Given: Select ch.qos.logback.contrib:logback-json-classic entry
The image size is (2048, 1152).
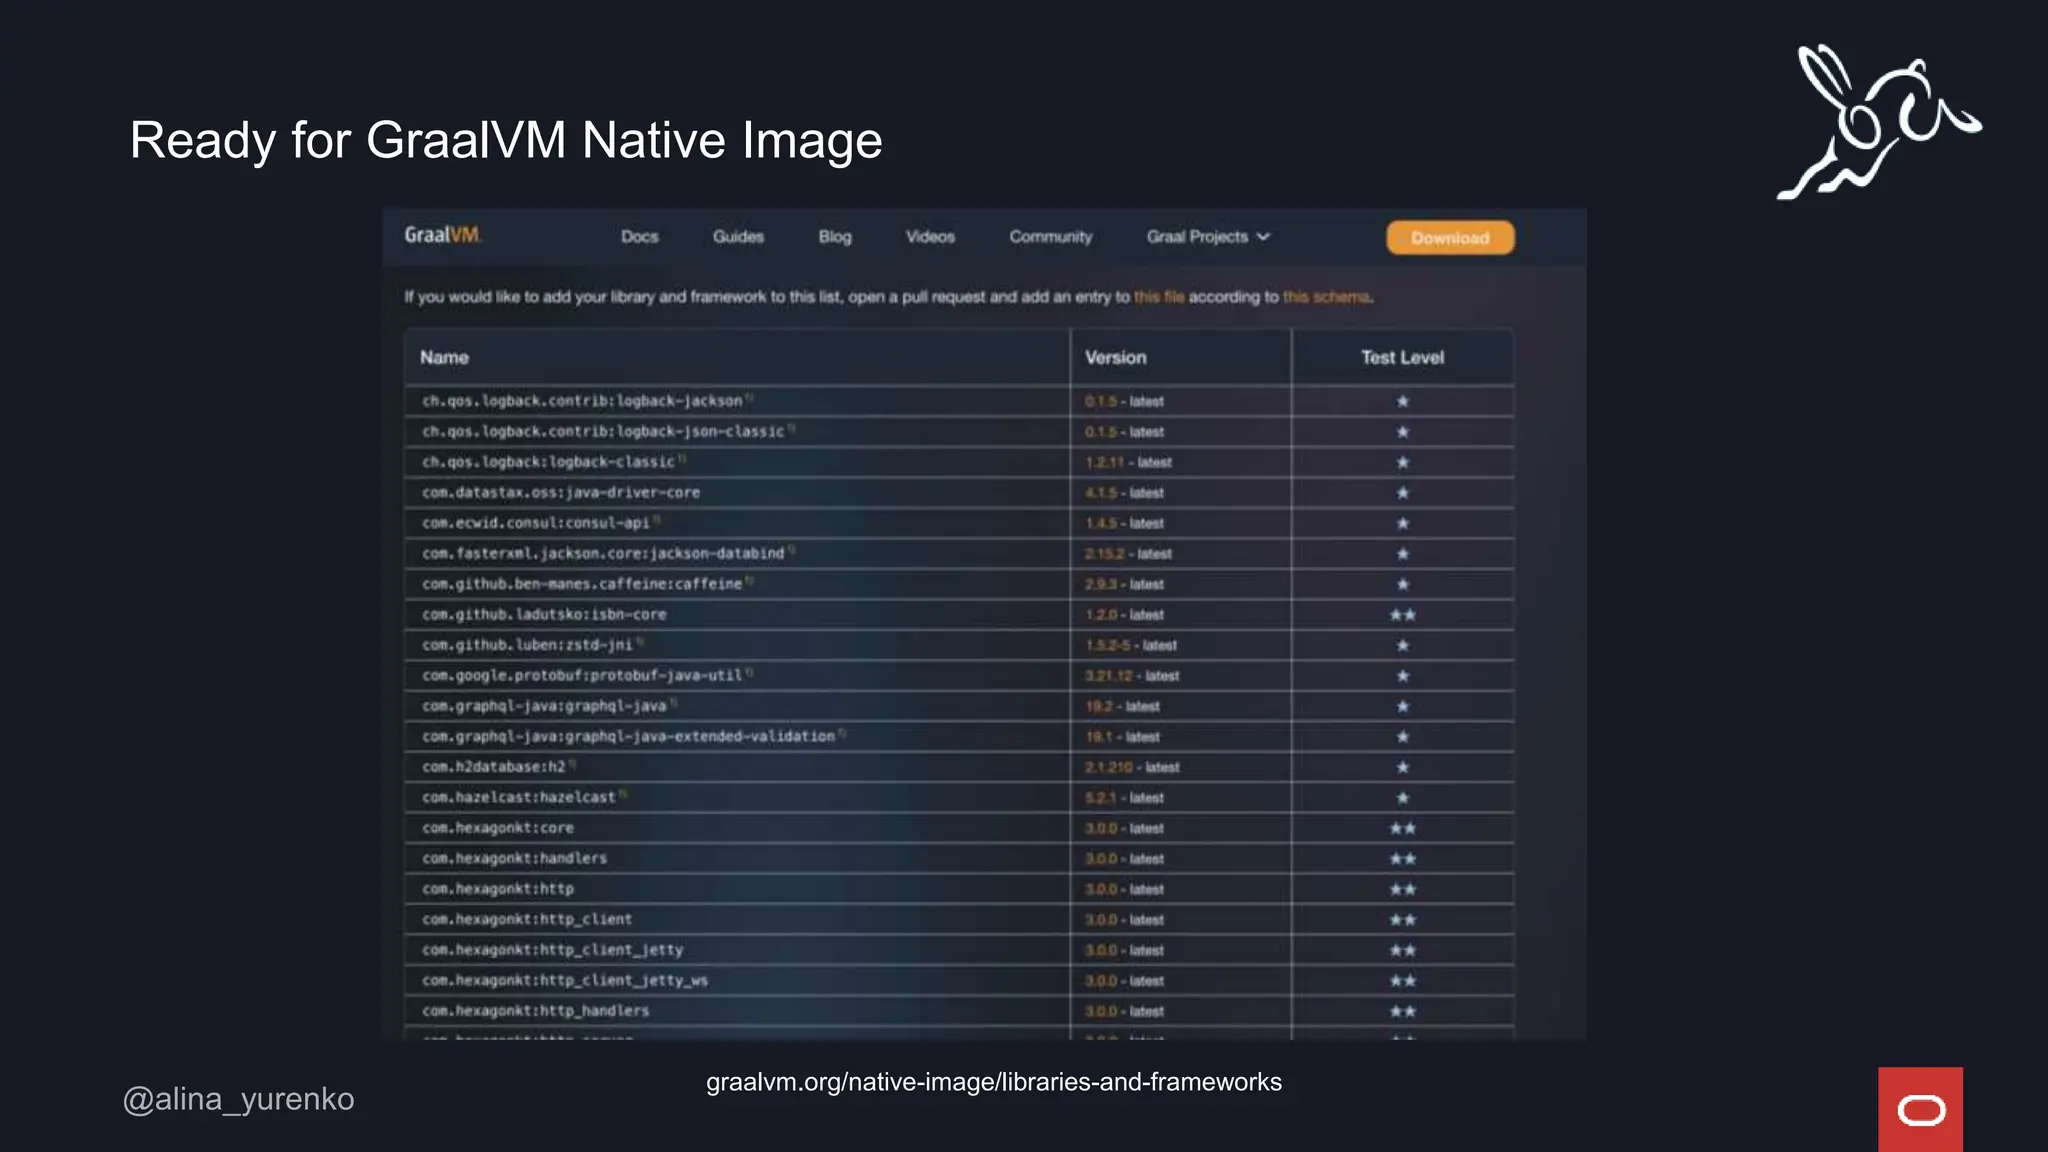Looking at the screenshot, I should point(603,432).
